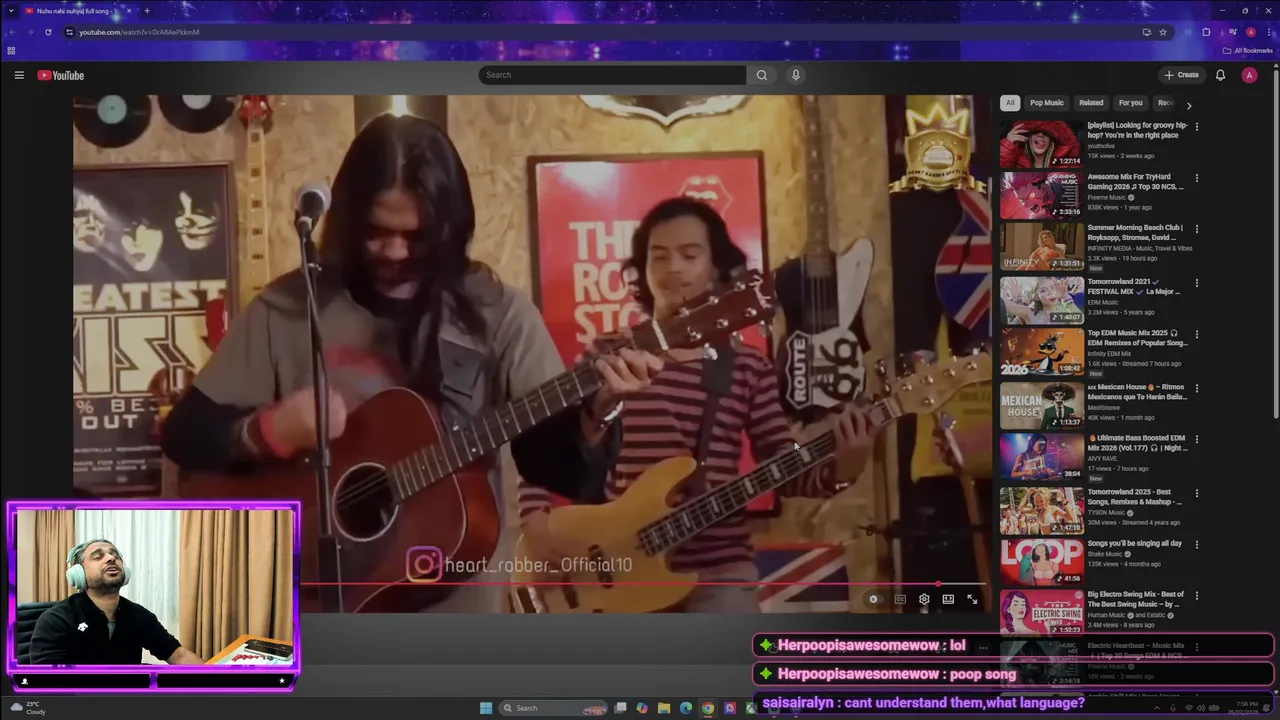1280x720 pixels.
Task: Open the YouTube account avatar menu
Action: 1249,75
